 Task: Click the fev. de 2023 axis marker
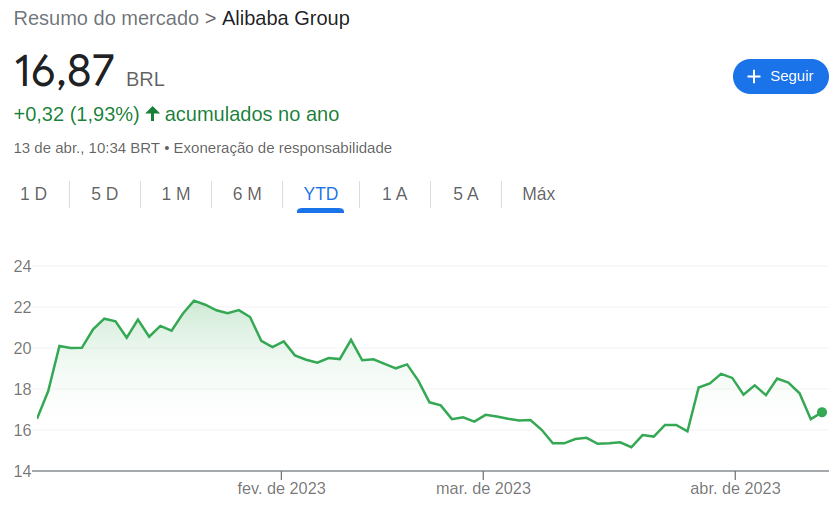(281, 488)
